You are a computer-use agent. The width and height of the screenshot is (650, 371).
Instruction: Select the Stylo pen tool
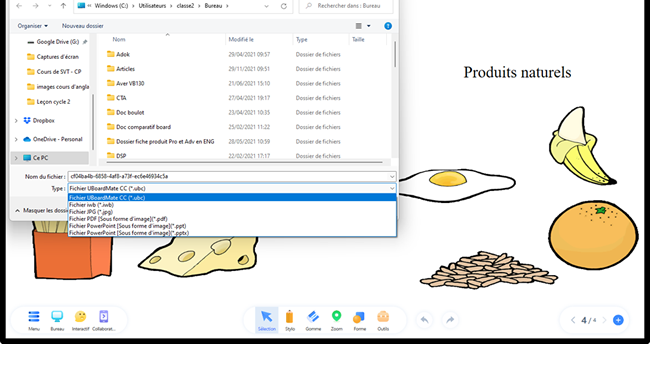290,320
